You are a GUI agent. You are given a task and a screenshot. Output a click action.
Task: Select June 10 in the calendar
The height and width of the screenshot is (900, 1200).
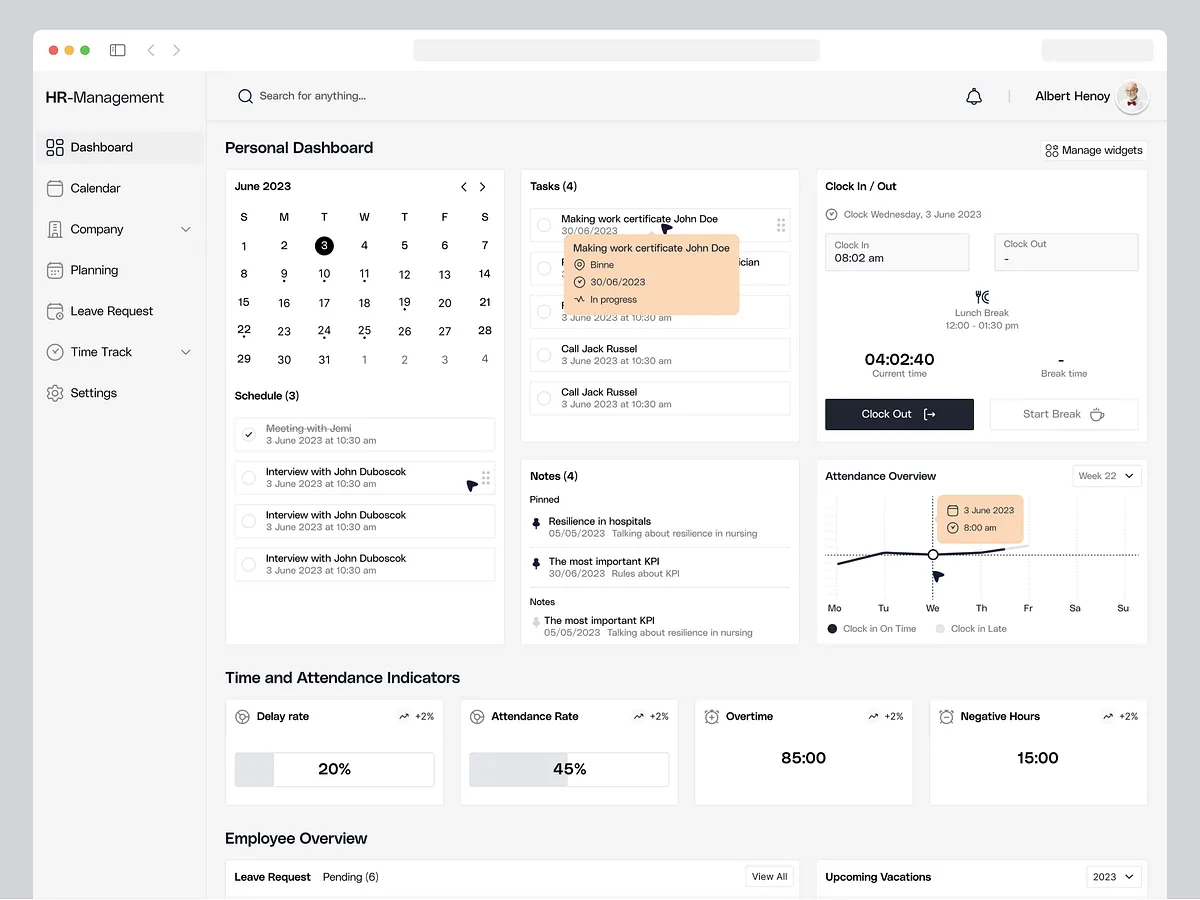324,274
